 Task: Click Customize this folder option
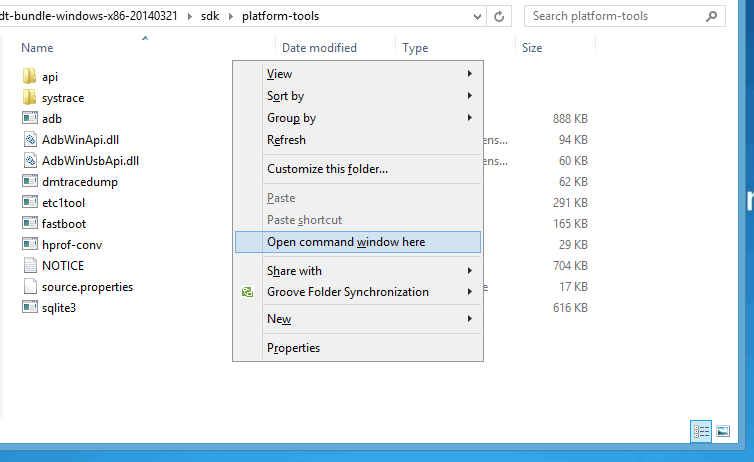tap(358, 169)
